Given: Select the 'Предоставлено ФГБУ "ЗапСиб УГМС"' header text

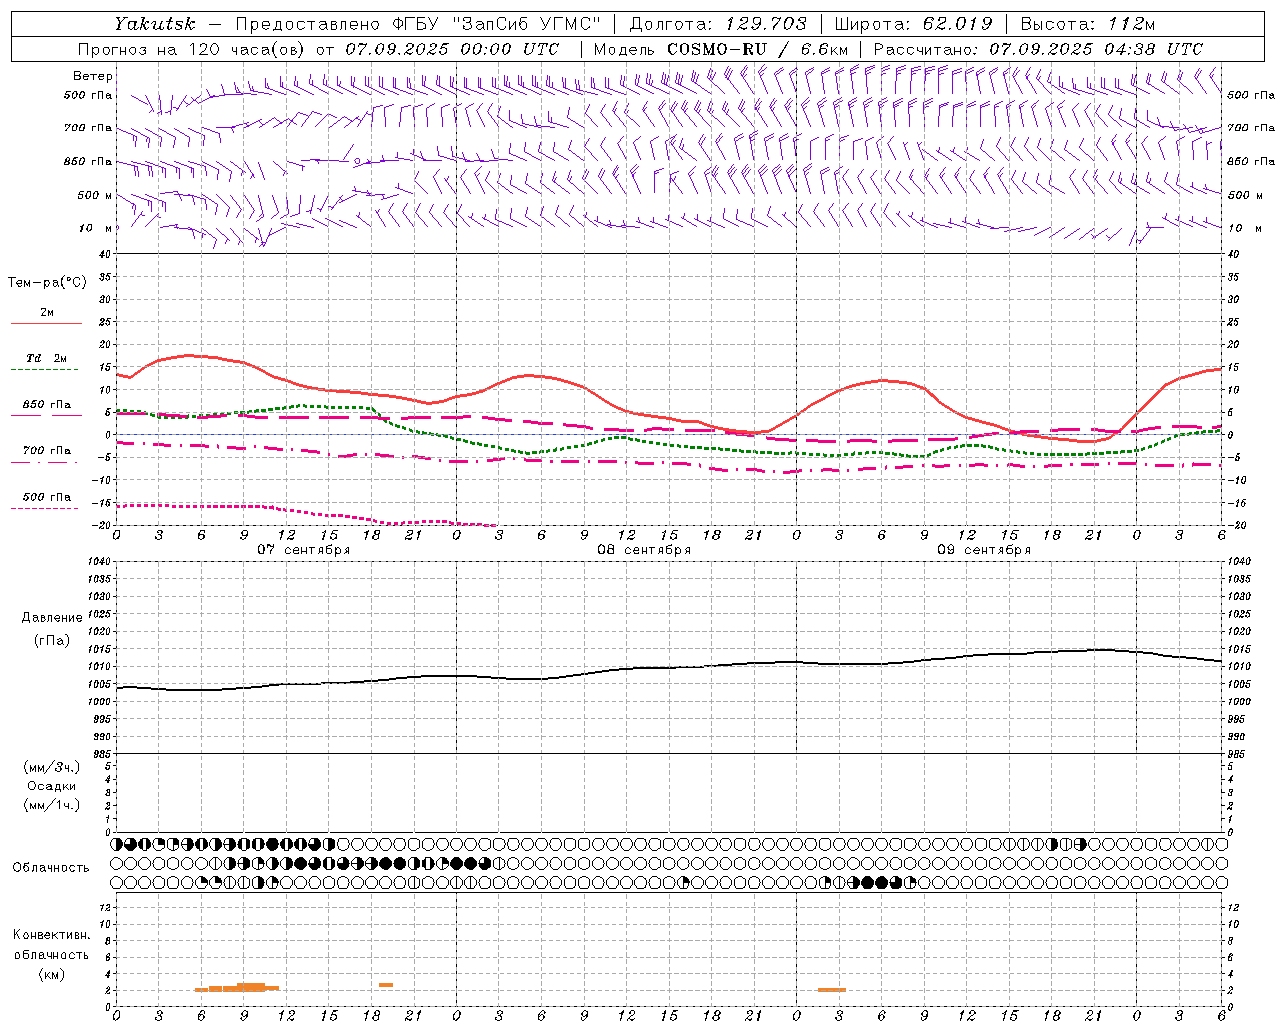Looking at the screenshot, I should [418, 24].
